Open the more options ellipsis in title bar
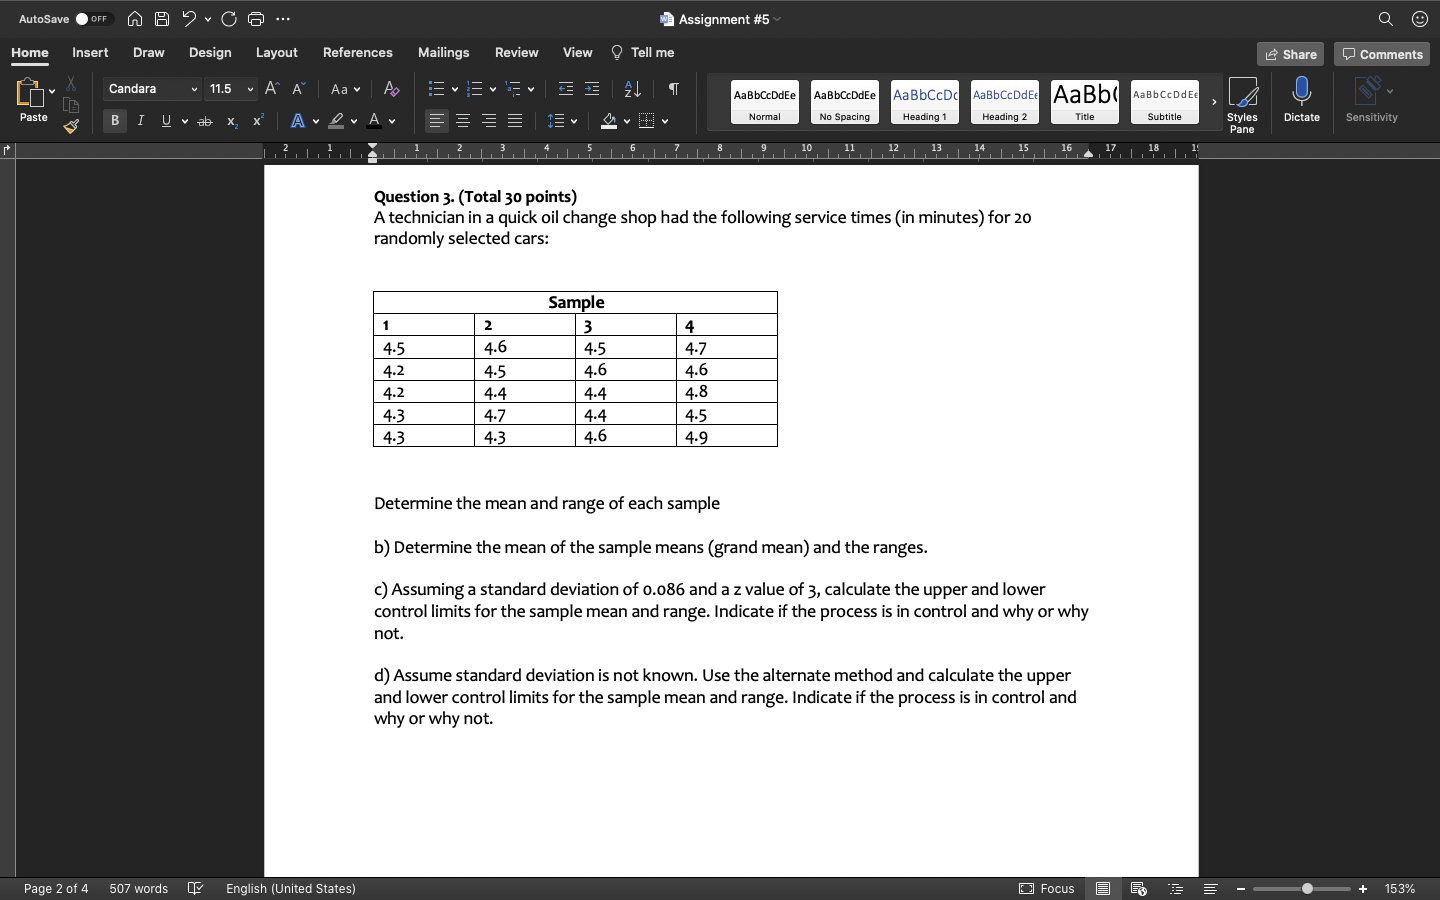 (283, 19)
